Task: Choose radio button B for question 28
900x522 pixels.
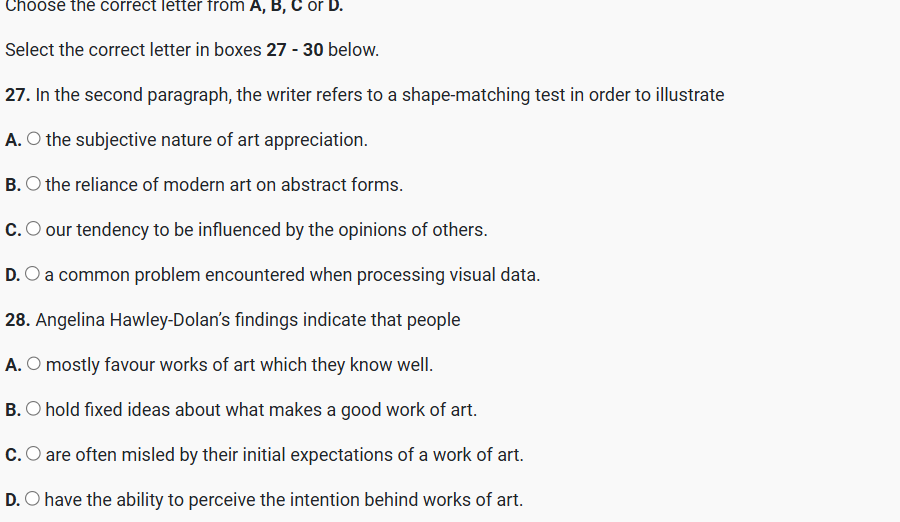Action: (34, 410)
